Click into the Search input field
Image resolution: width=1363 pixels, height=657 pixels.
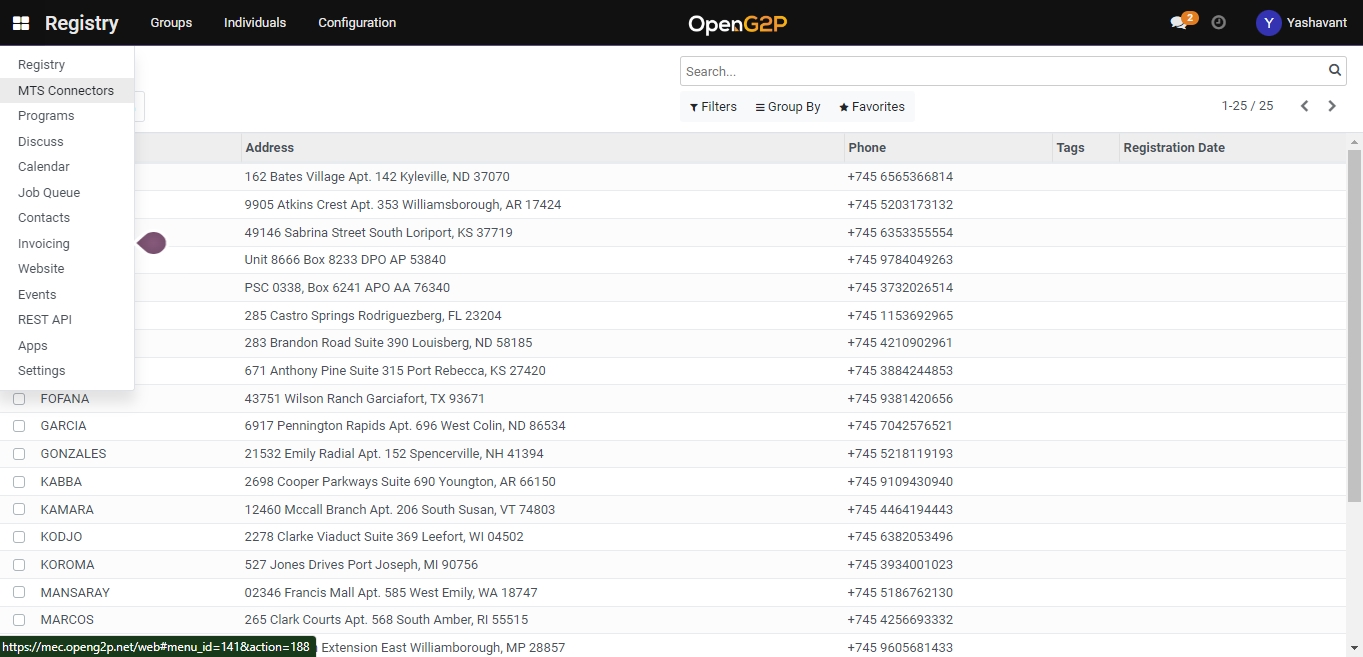pos(1000,72)
